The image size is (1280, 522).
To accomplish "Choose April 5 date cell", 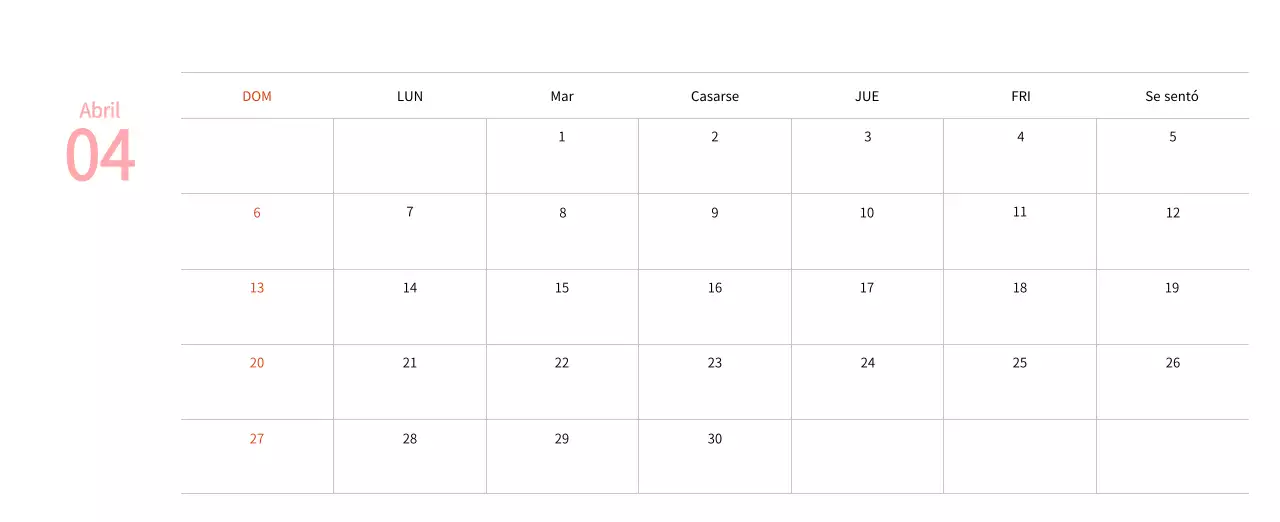I will point(1173,137).
